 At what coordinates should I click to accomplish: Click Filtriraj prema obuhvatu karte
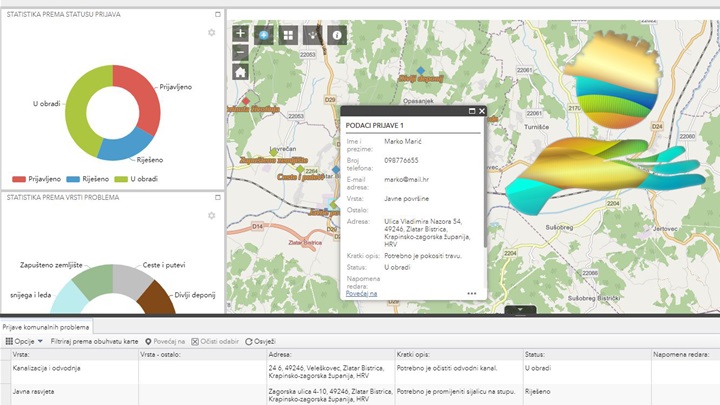click(x=94, y=341)
